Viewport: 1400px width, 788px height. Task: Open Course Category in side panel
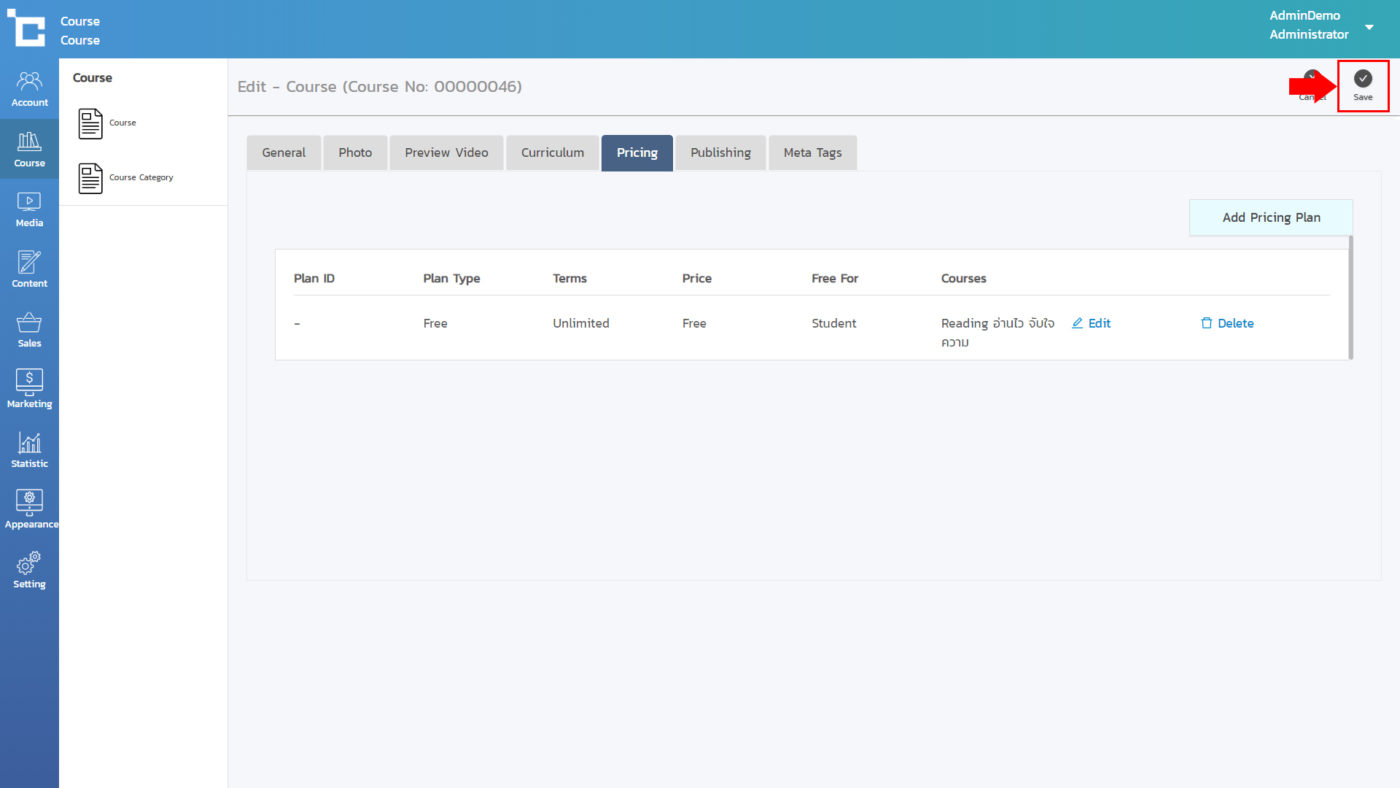140,178
